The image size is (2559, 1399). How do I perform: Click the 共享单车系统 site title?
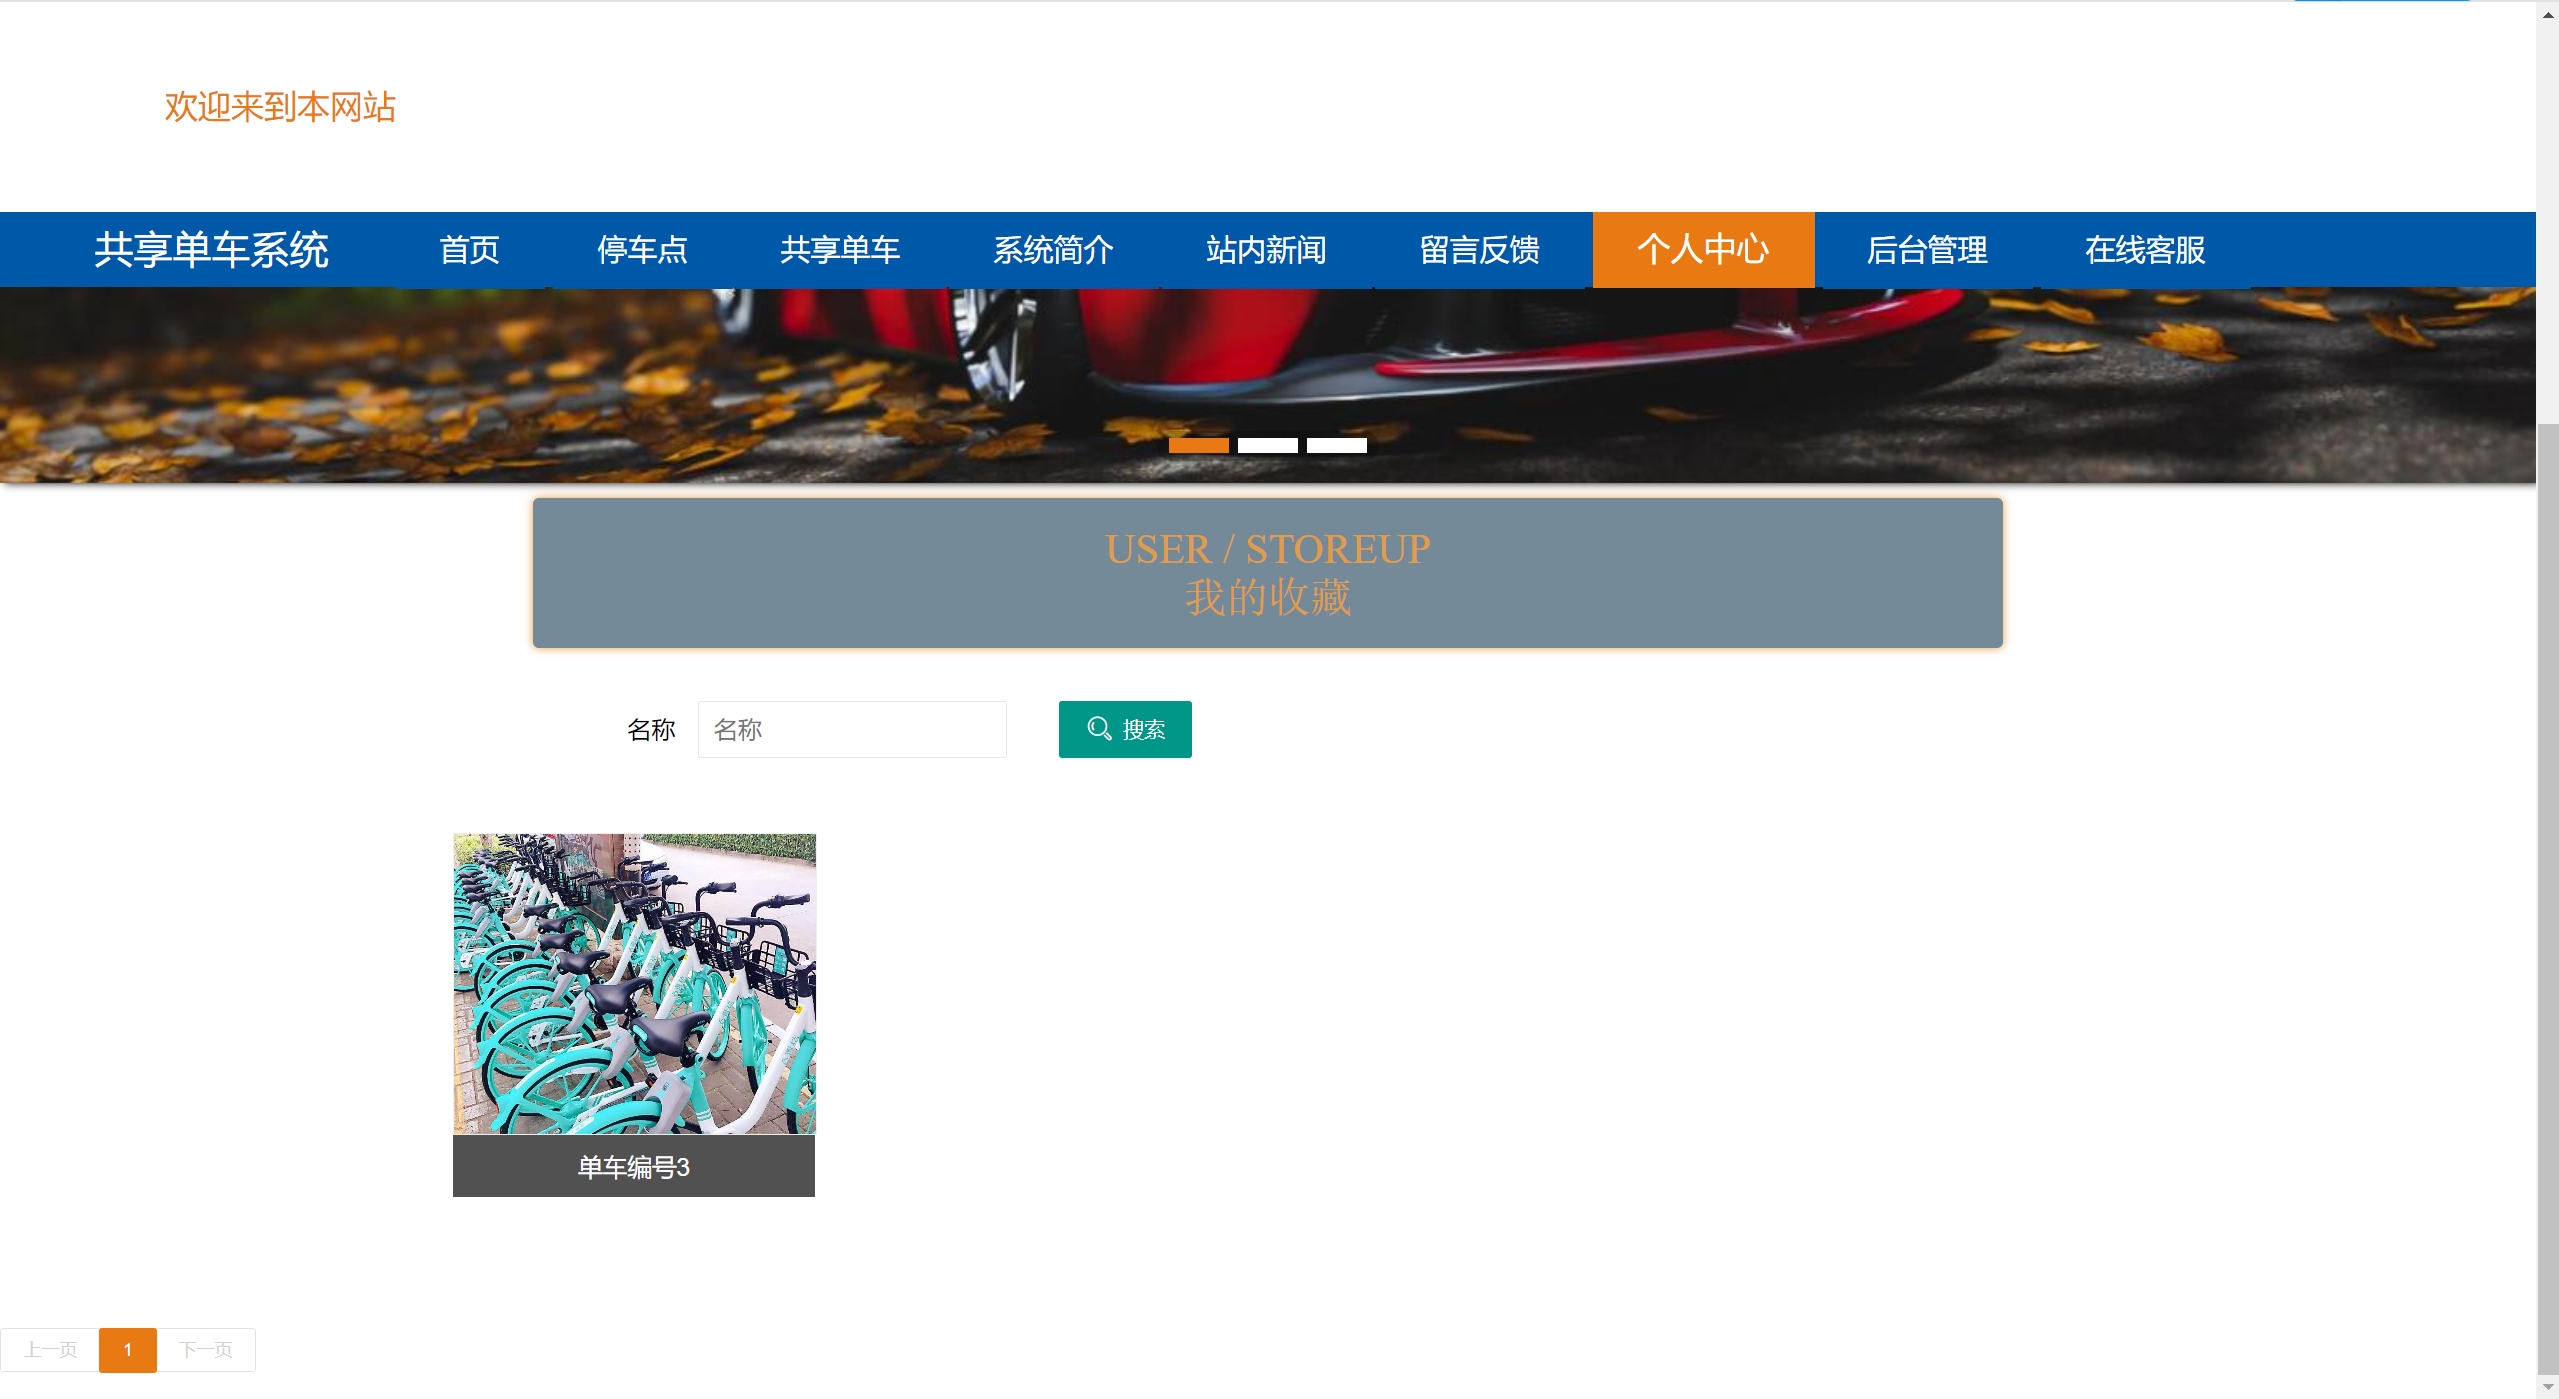point(211,250)
